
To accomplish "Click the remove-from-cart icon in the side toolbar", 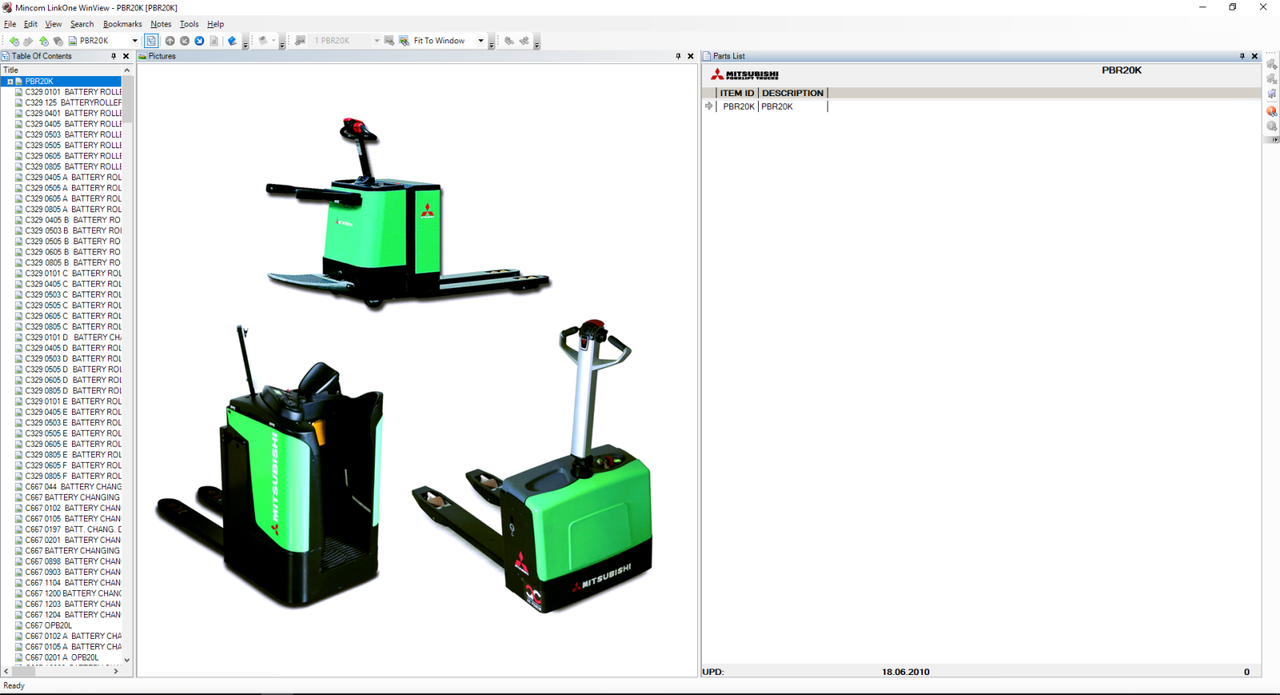I will (x=1272, y=79).
